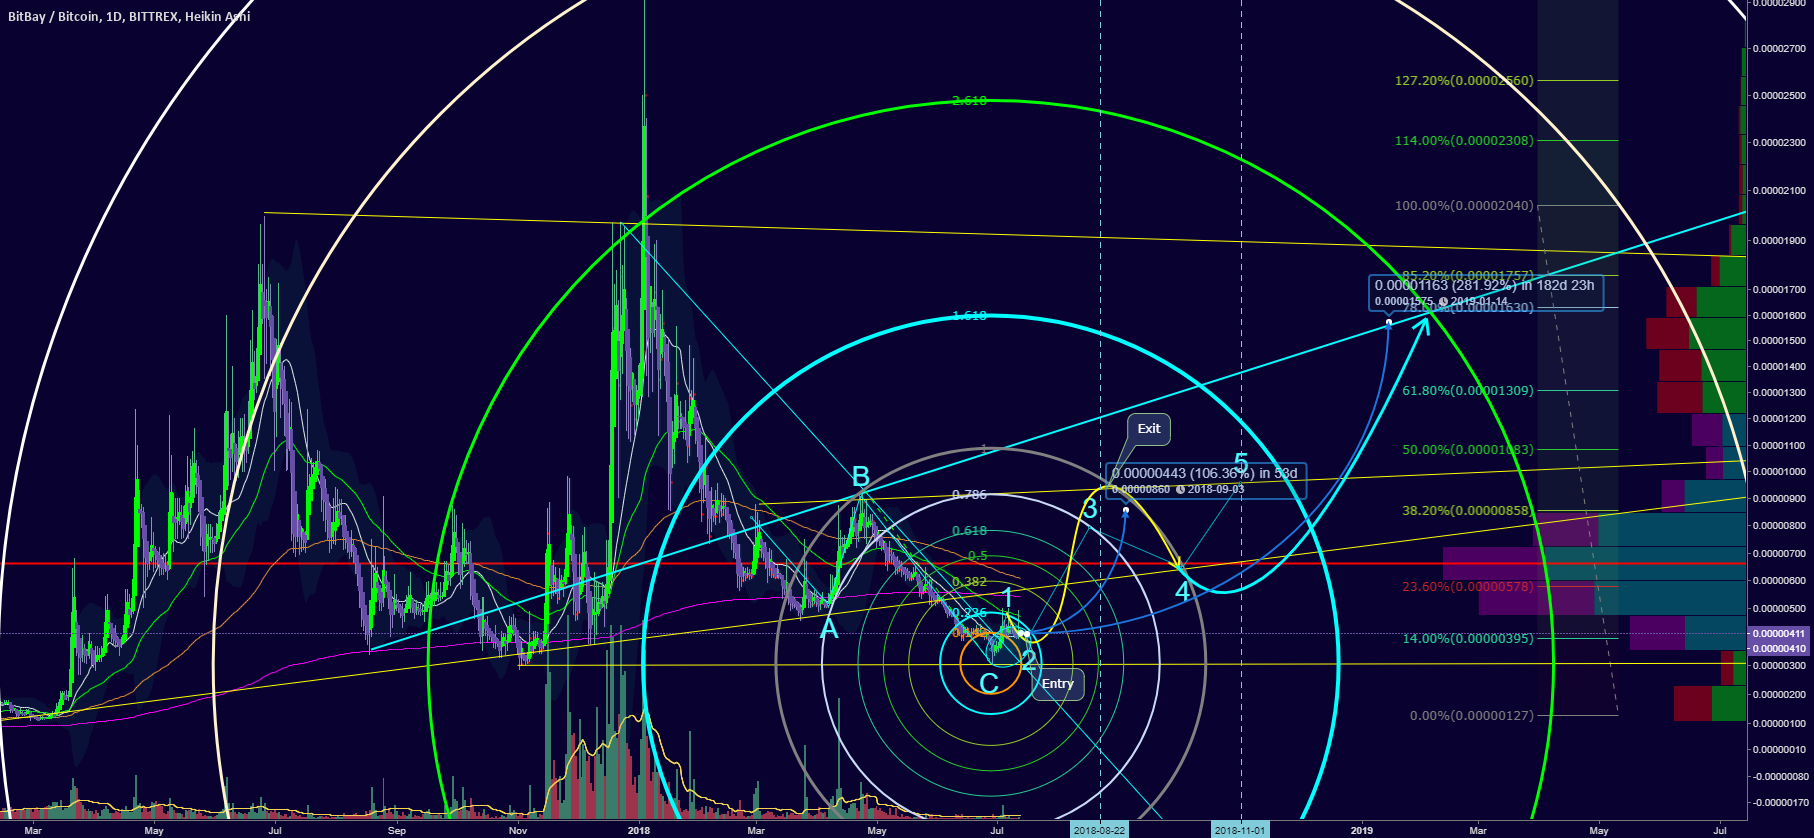Viewport: 1814px width, 838px height.
Task: Click the 0.00%(0.00000127) Fibonacci level label
Action: coord(1471,715)
